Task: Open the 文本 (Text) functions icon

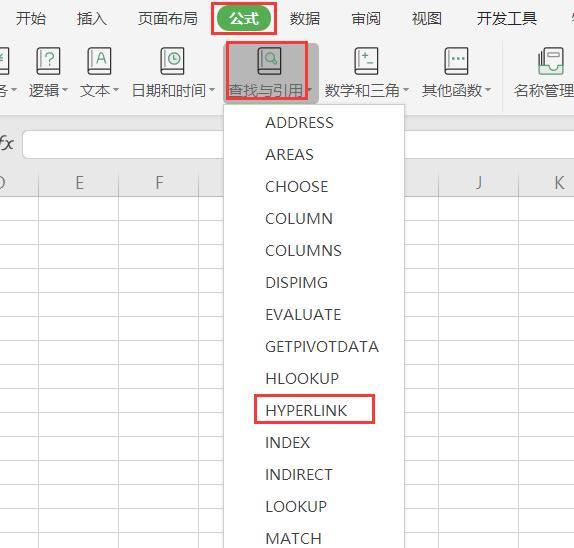Action: [99, 61]
